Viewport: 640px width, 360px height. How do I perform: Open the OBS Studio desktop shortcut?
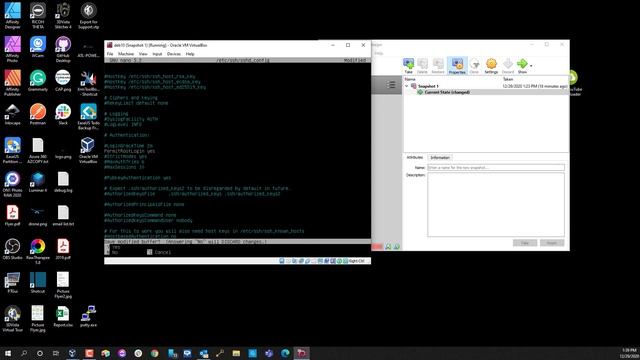tap(12, 249)
